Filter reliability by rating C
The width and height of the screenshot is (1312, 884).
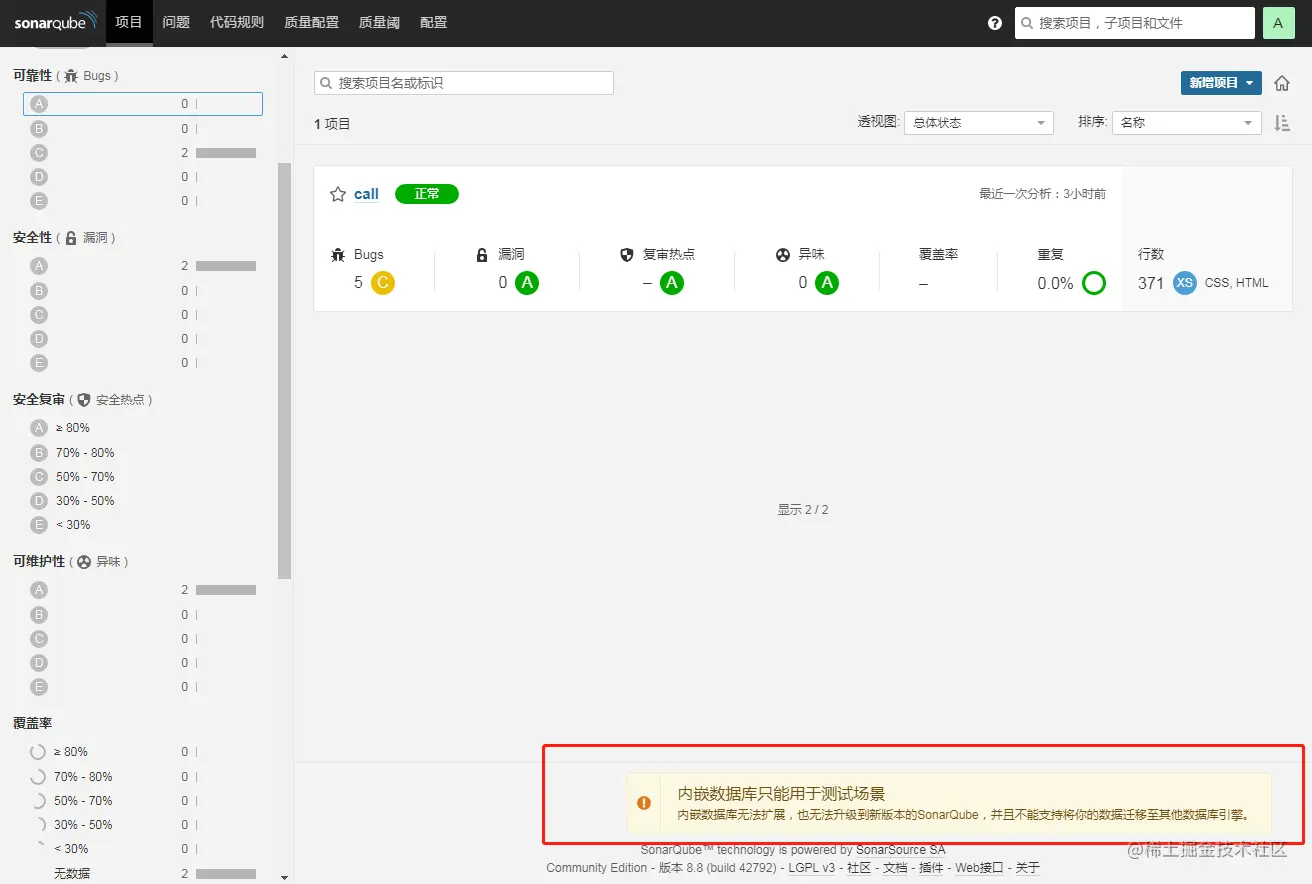[143, 153]
